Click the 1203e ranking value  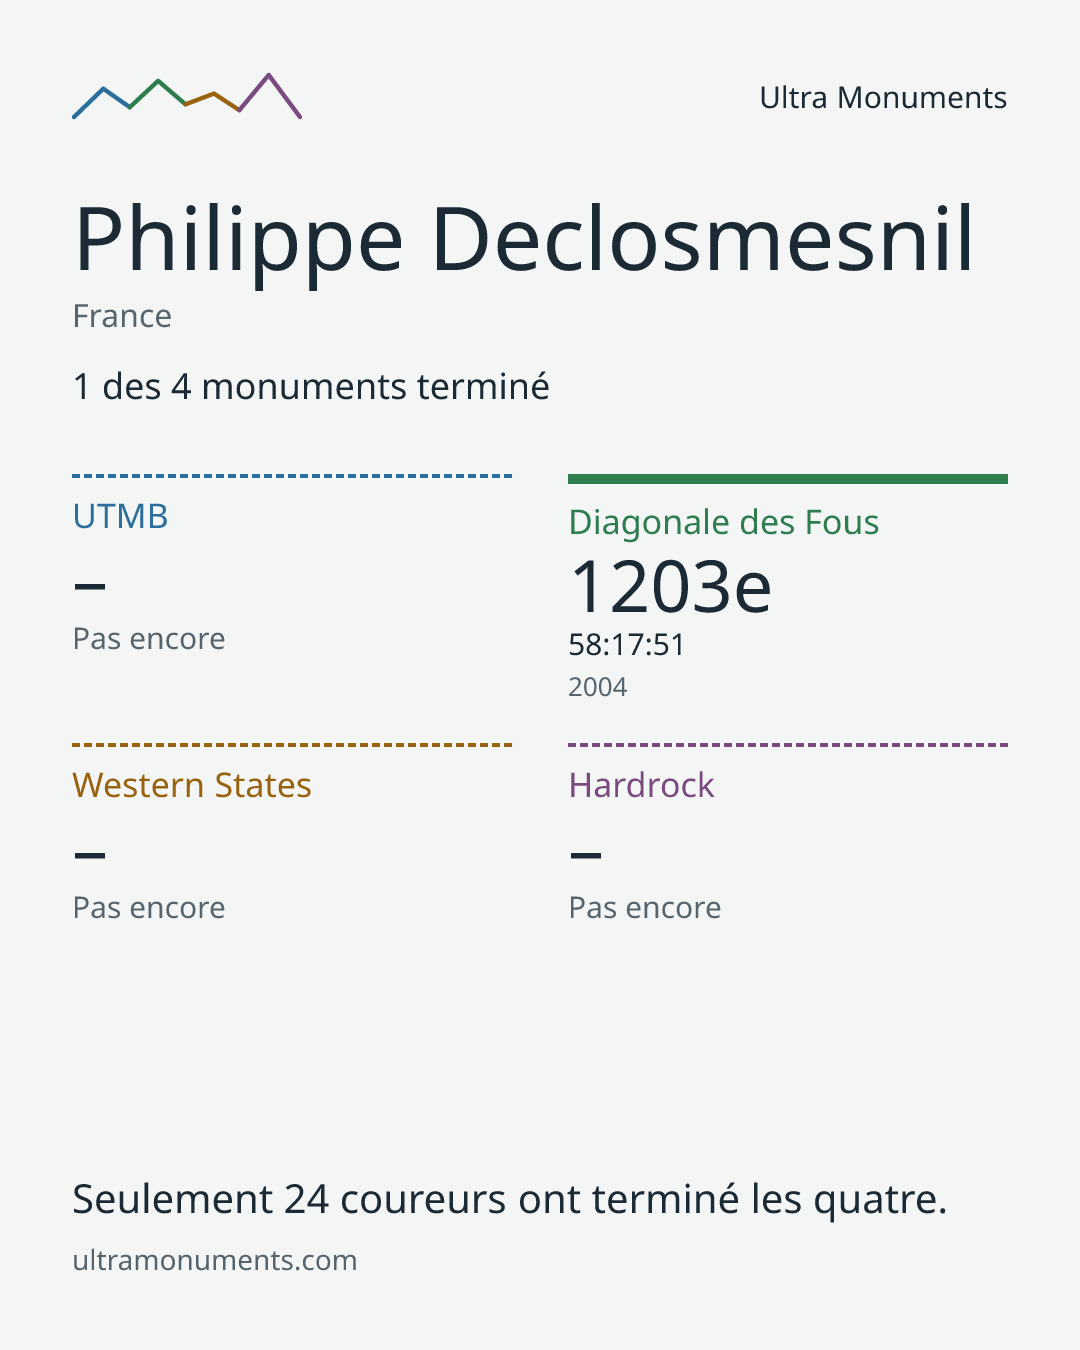(670, 587)
